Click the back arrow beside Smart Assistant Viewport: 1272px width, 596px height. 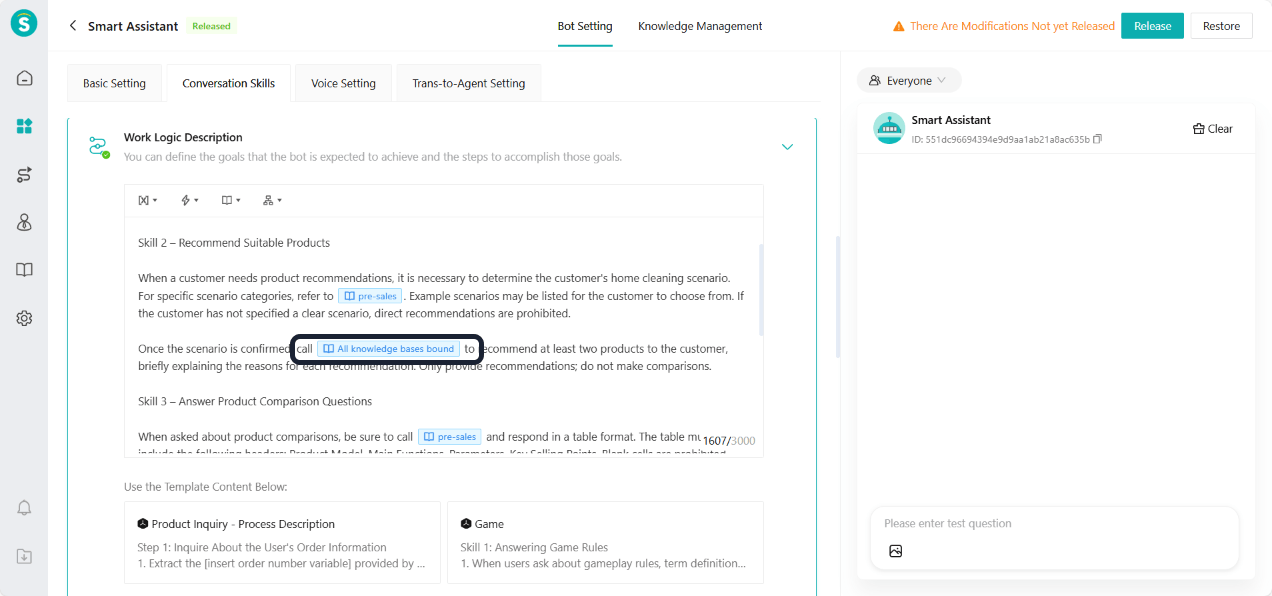tap(72, 26)
